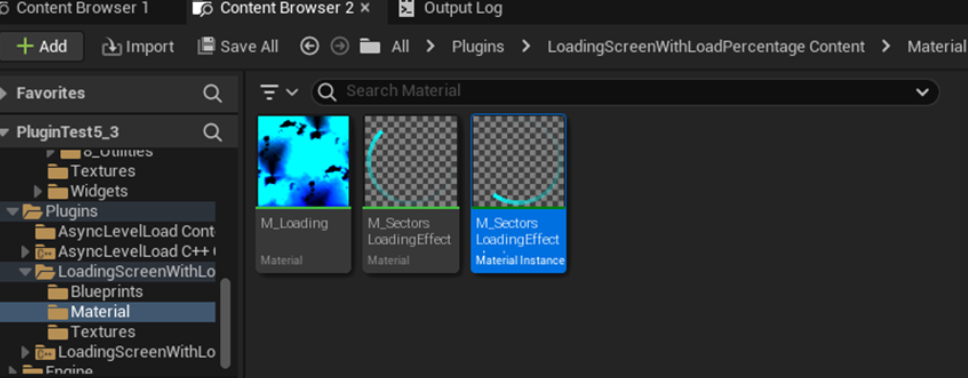Search within Favorites magnifier icon
Image resolution: width=968 pixels, height=378 pixels.
(212, 94)
